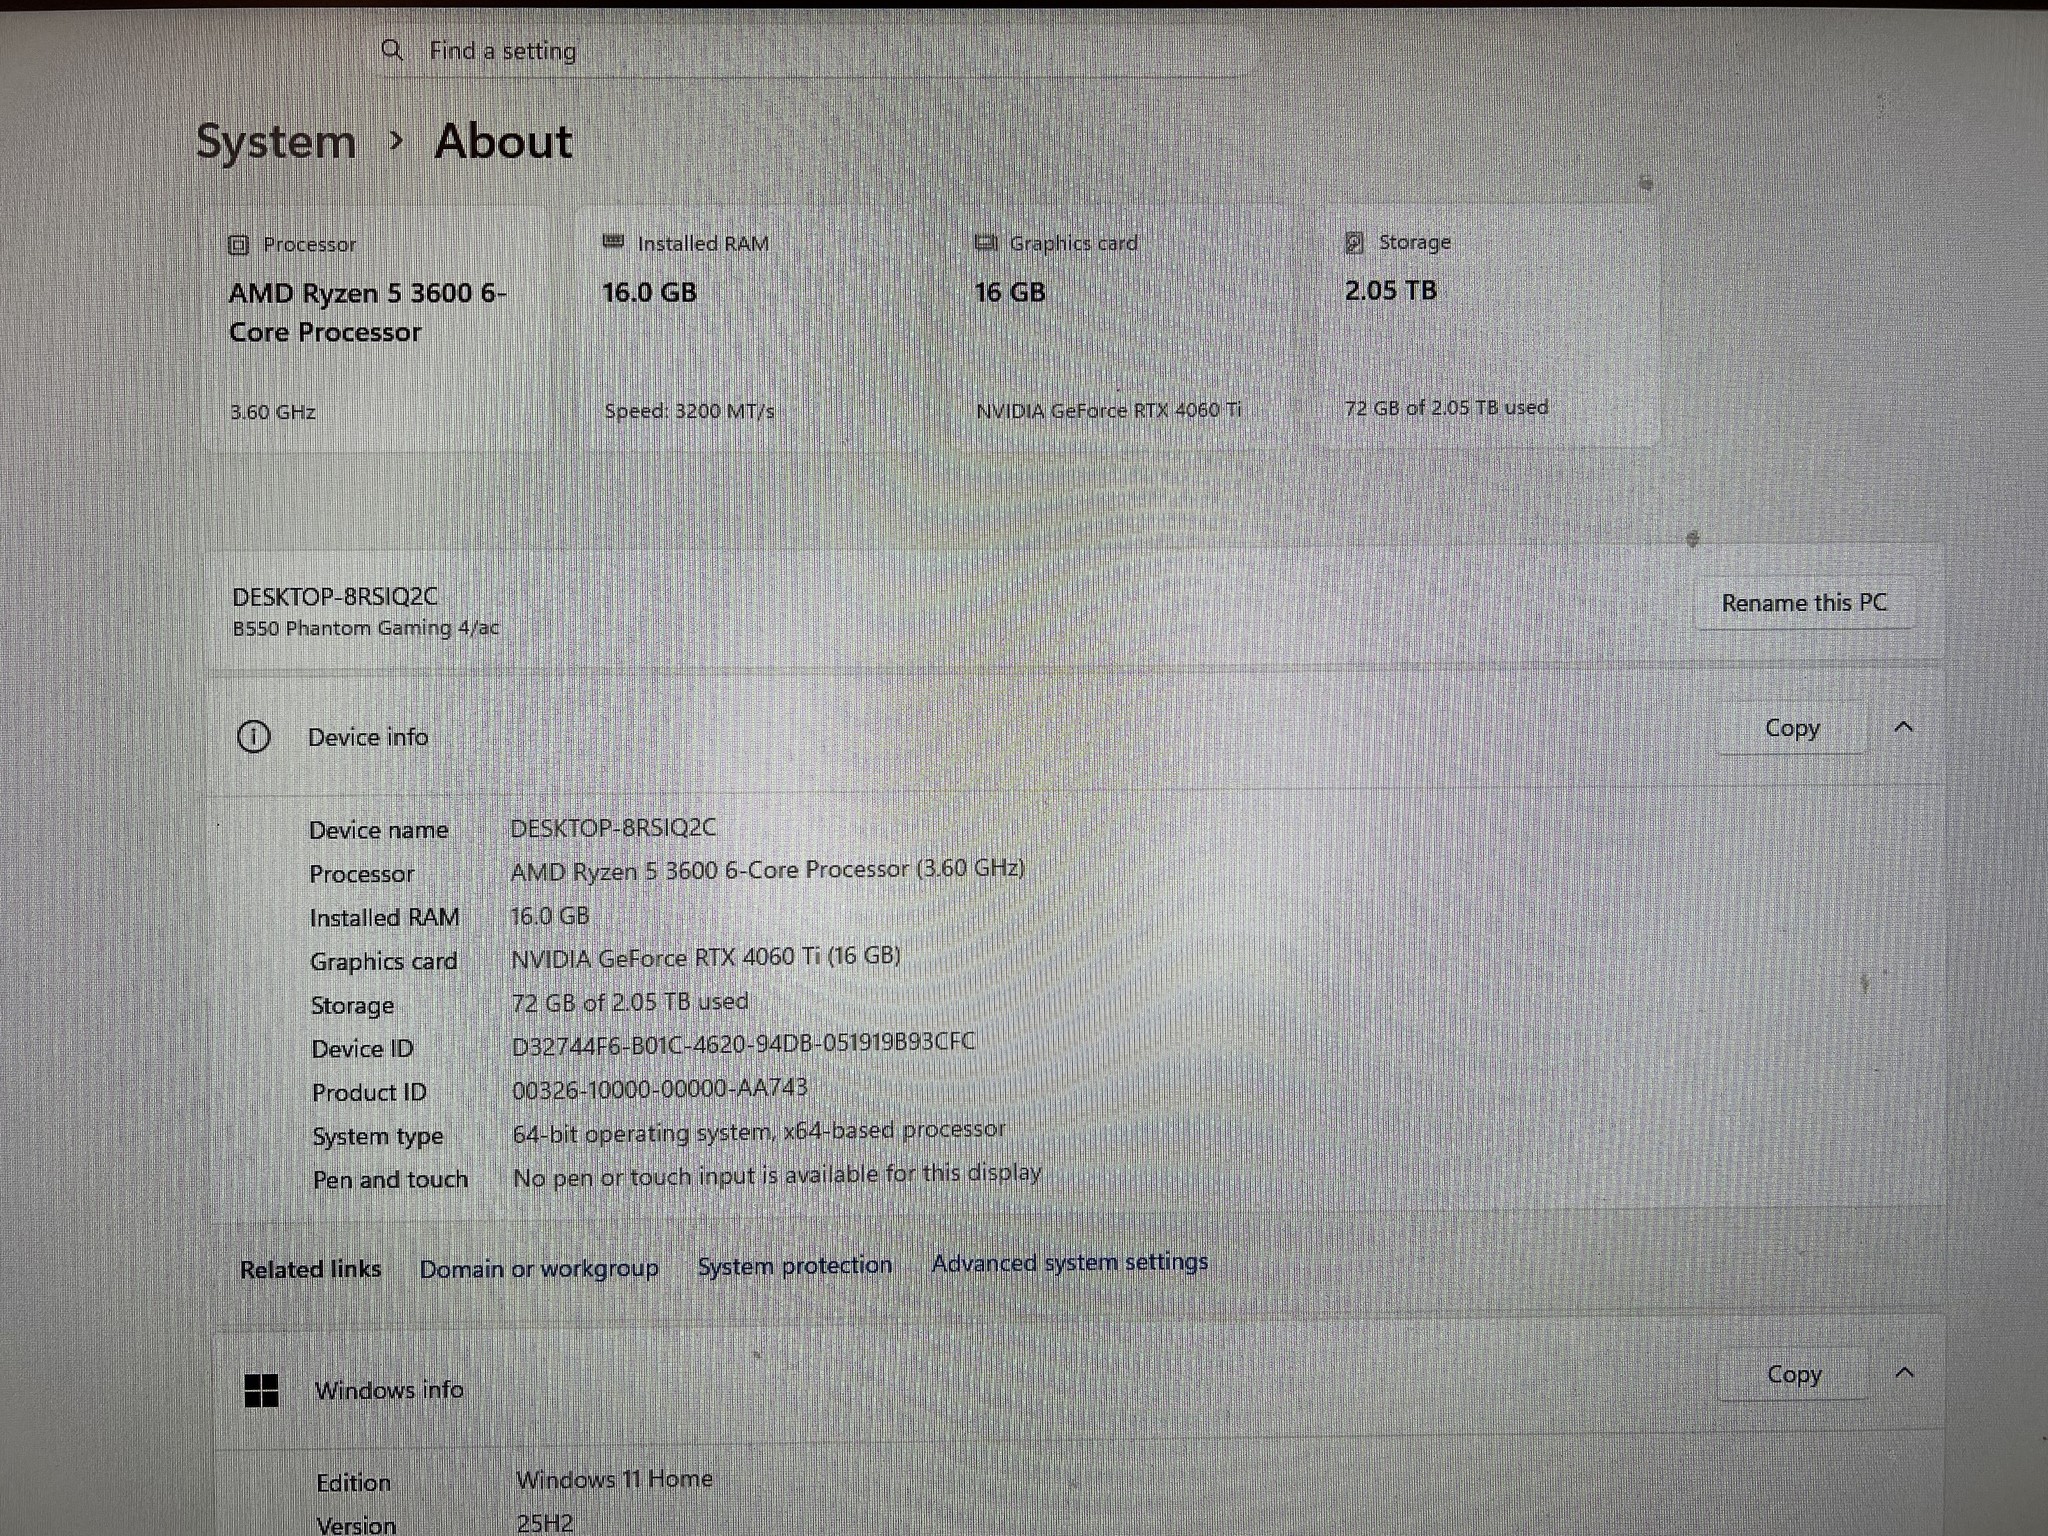Click B550 Phantom Gaming 4/ac text
This screenshot has height=1536, width=2048.
366,628
